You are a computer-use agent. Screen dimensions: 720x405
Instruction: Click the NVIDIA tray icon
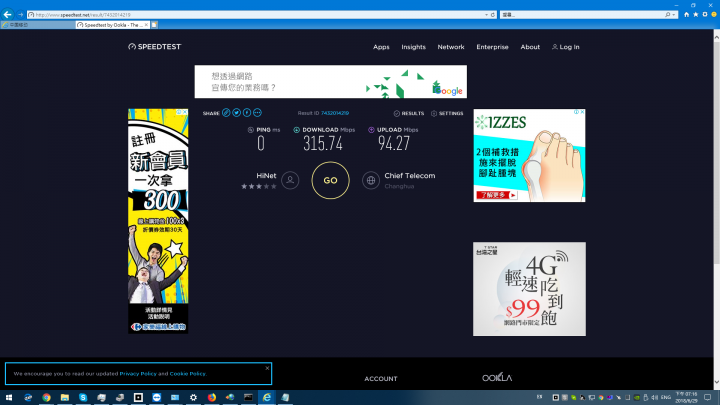click(637, 397)
